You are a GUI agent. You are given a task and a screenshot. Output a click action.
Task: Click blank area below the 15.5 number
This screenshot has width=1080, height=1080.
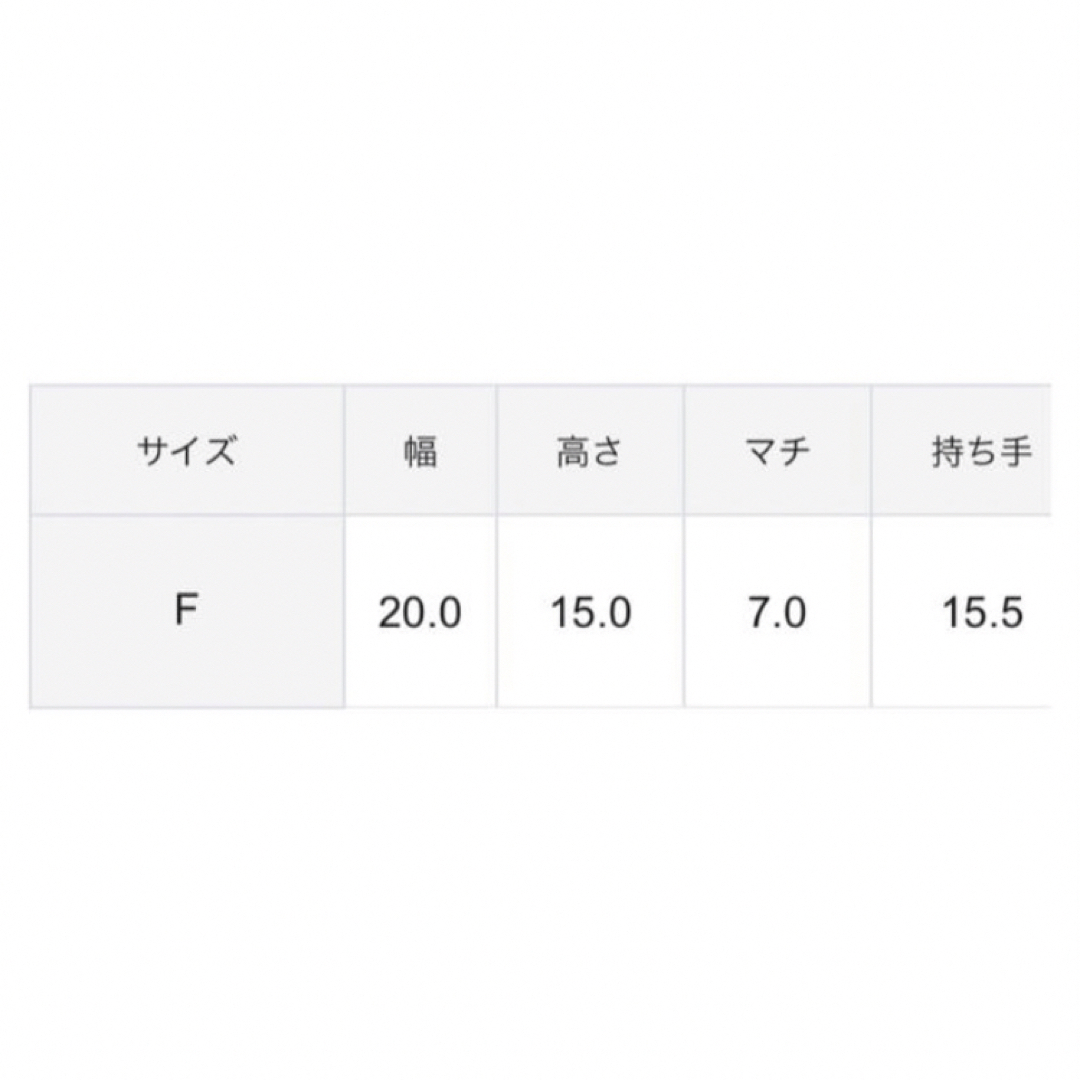coord(962,668)
